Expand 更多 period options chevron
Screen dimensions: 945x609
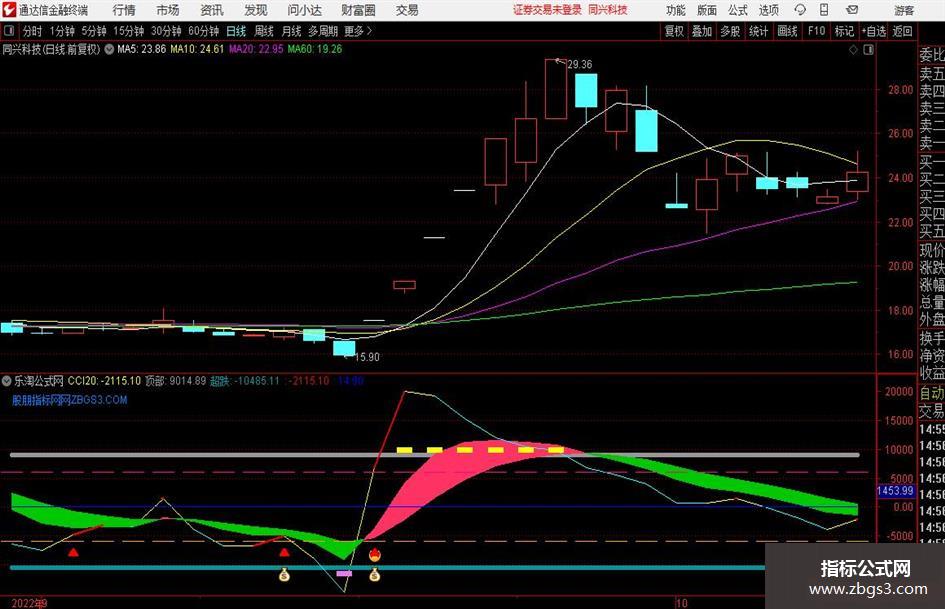click(x=369, y=31)
